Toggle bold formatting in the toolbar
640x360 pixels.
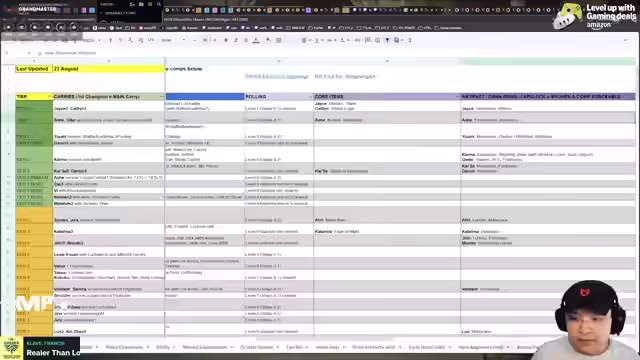(226, 40)
